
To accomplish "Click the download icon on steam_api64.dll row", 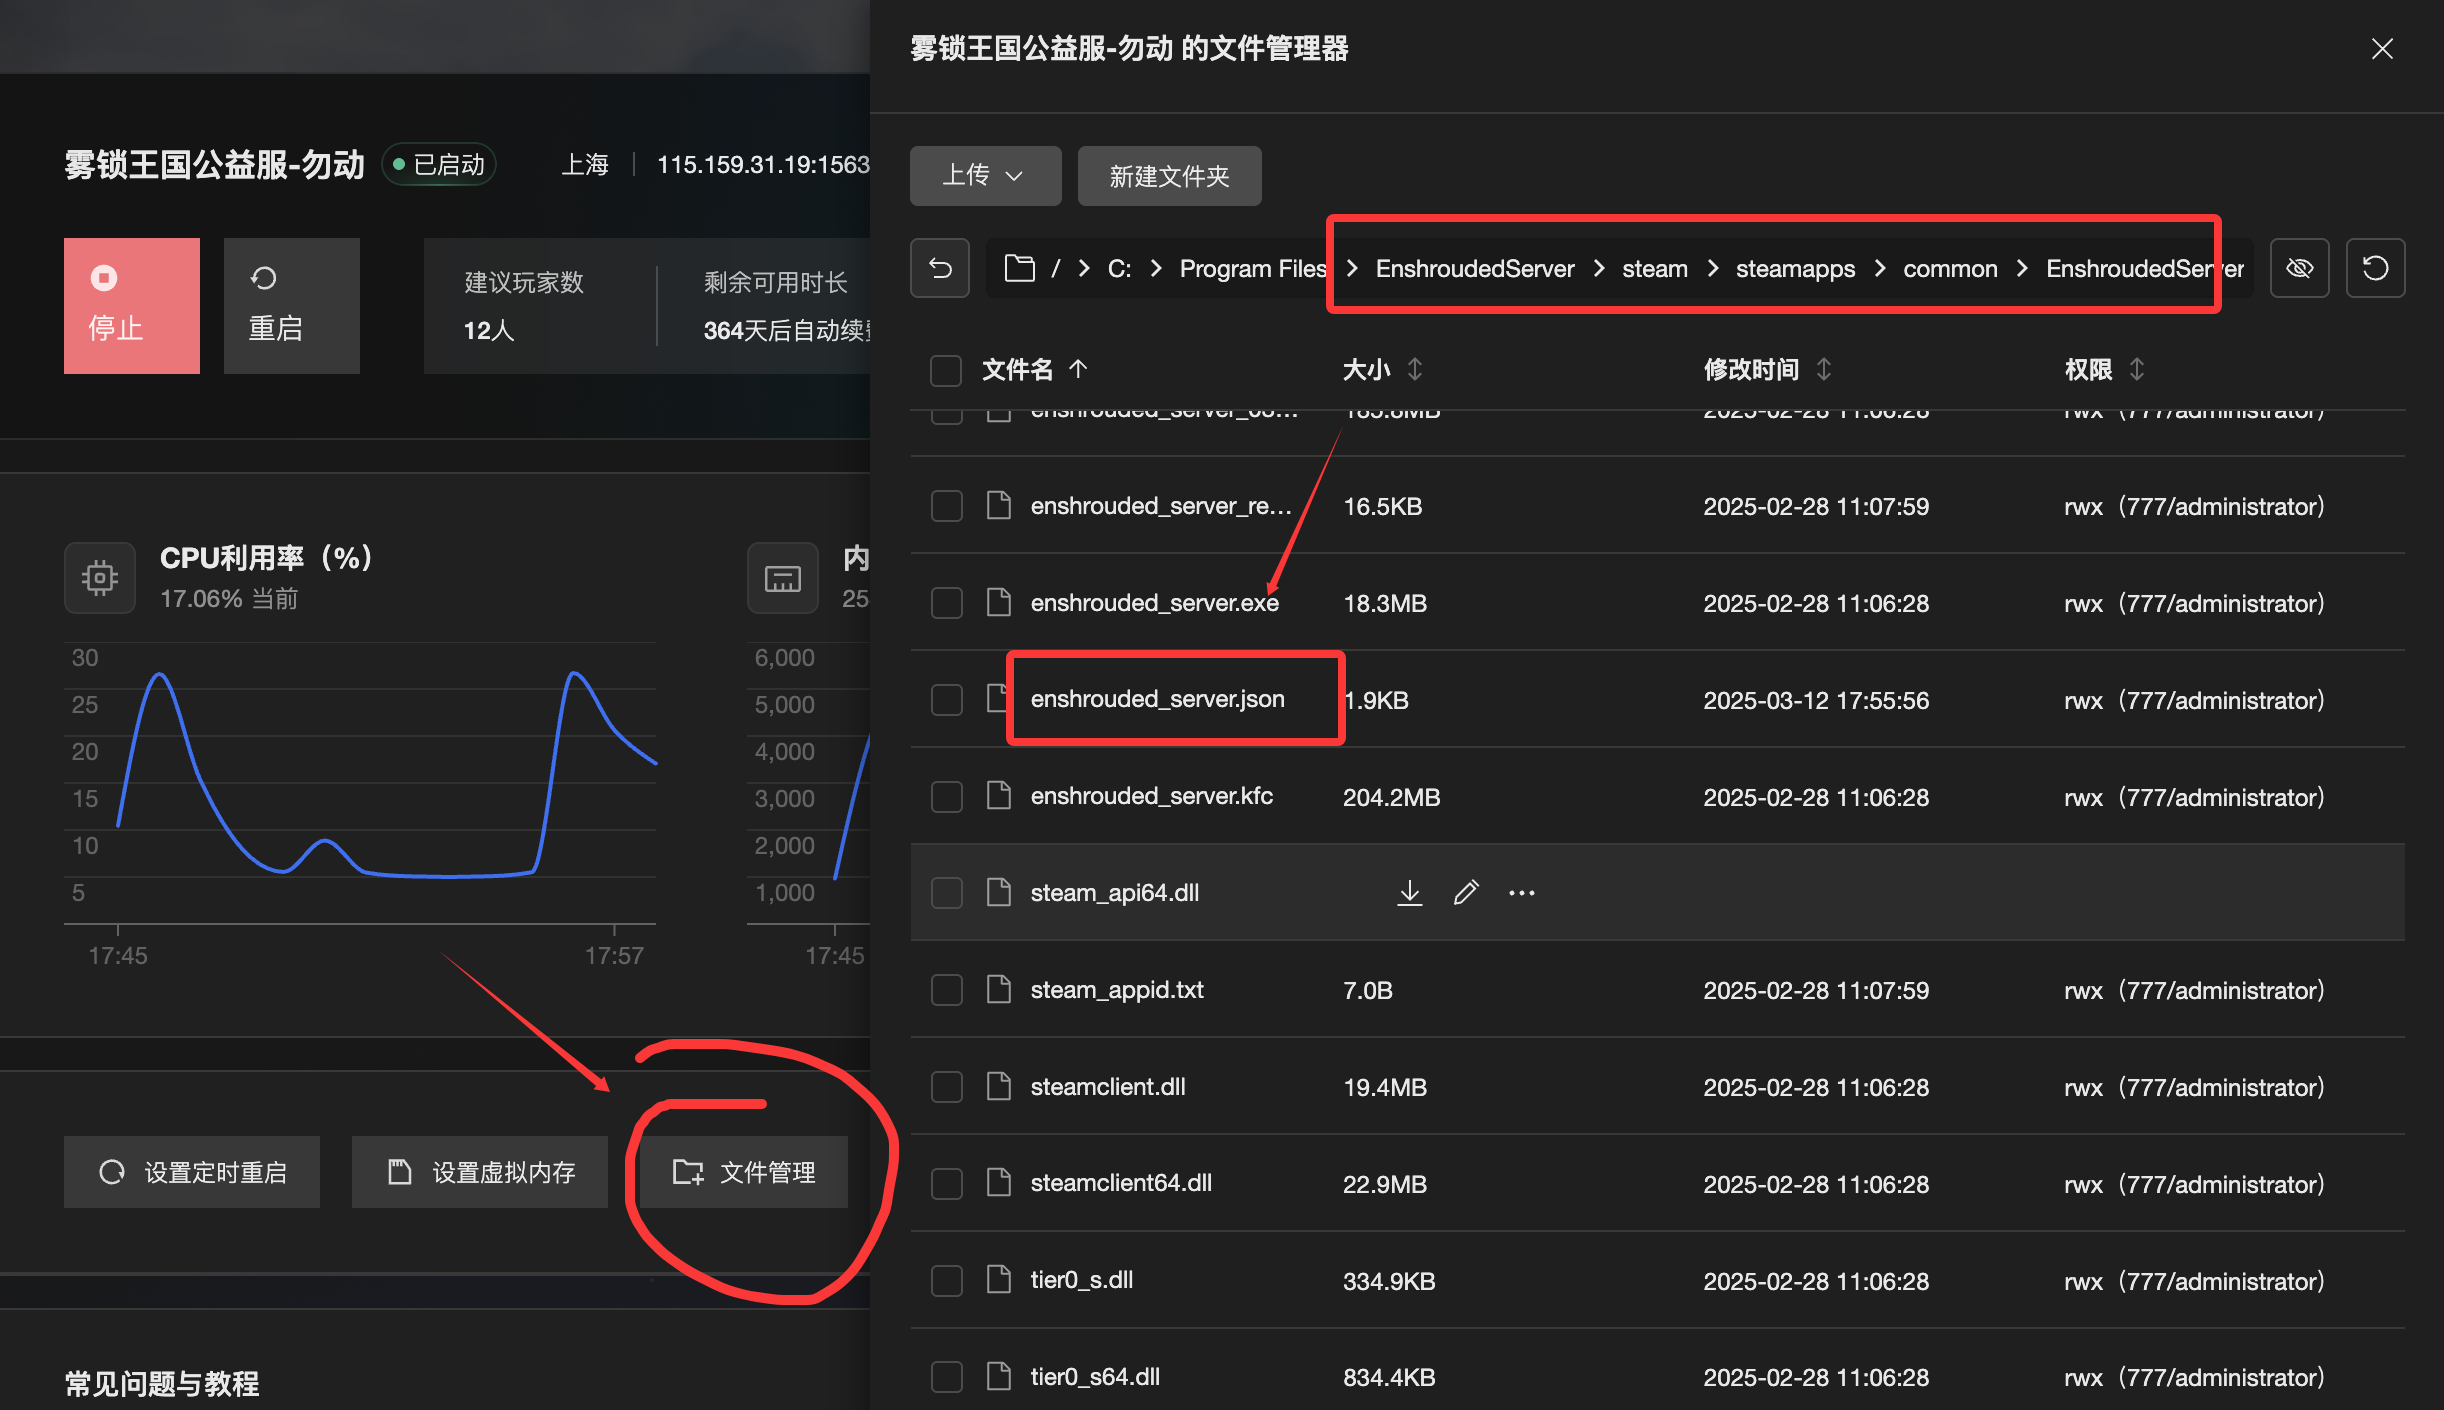I will 1409,892.
